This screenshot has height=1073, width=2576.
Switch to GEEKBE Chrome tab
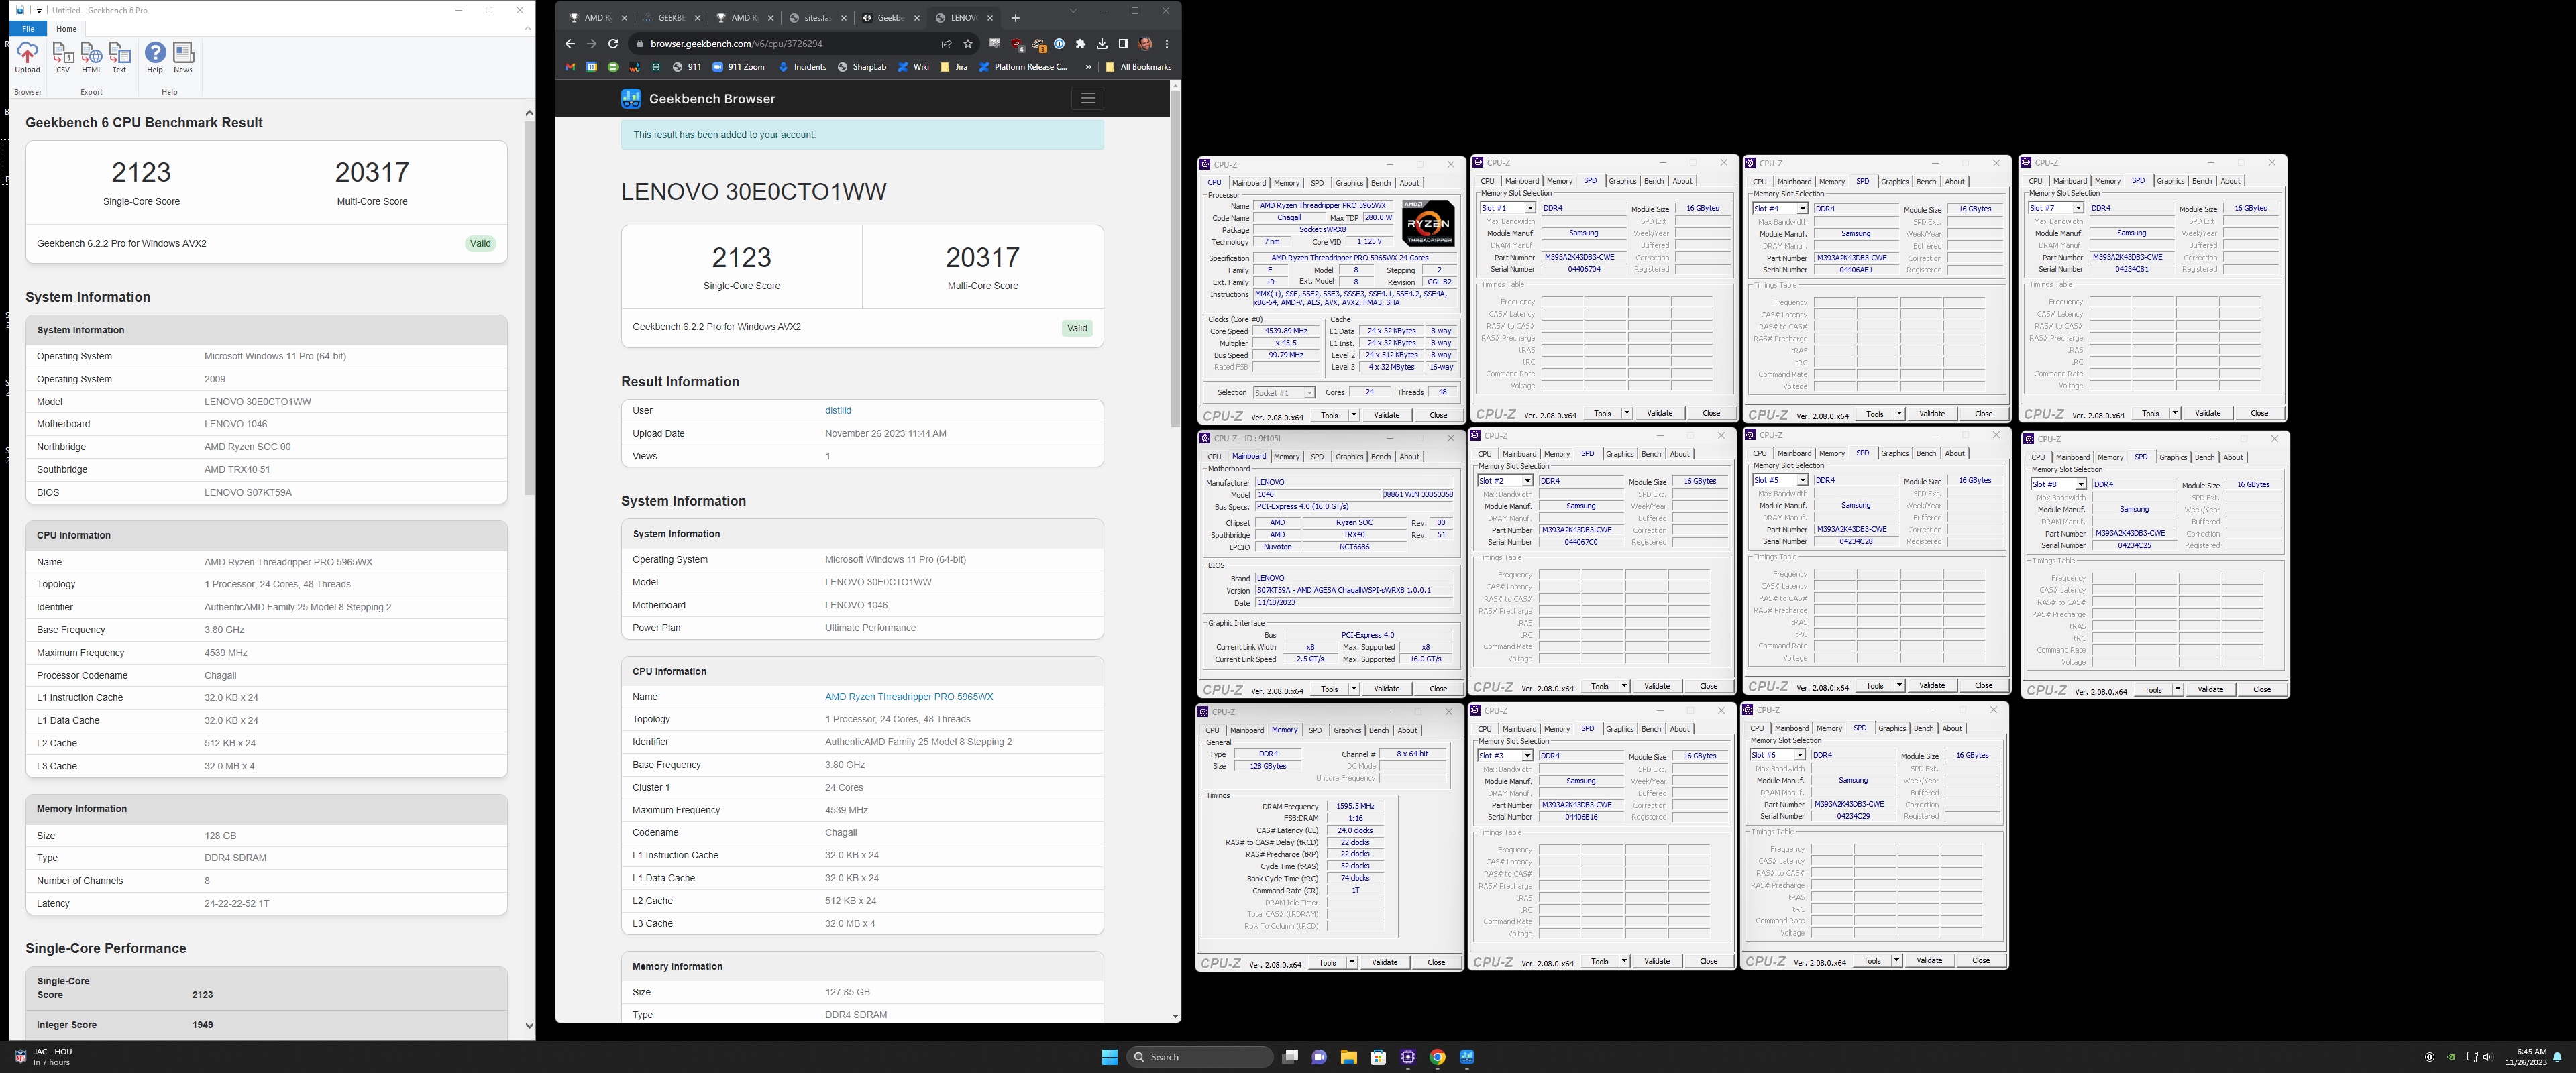[x=671, y=18]
